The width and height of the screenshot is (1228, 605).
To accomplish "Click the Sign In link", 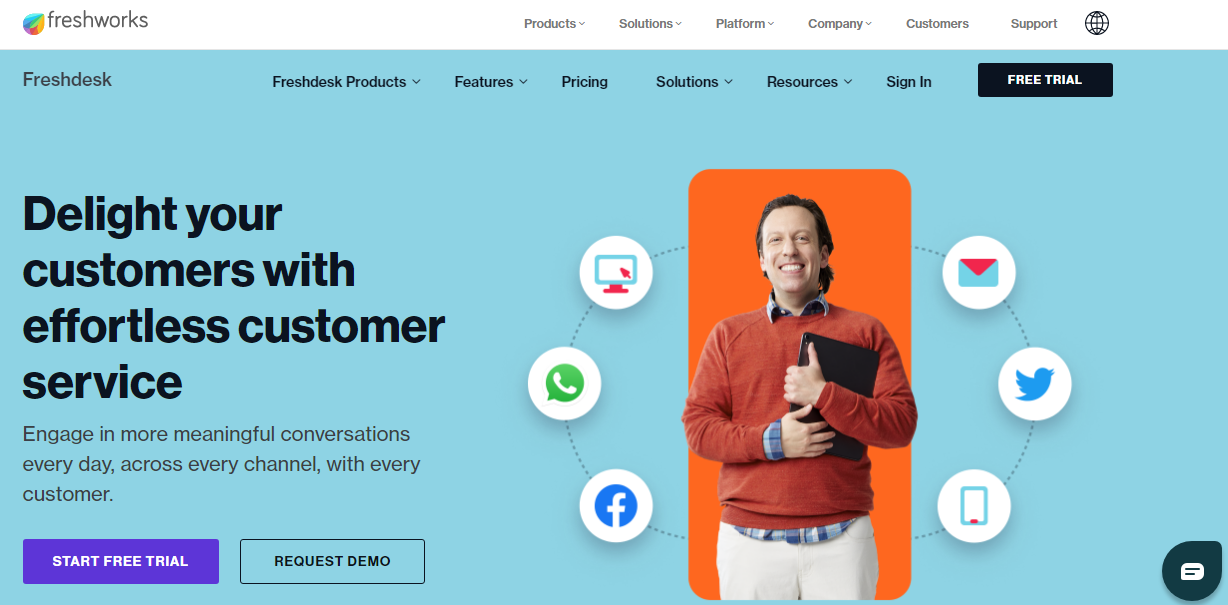I will pos(909,82).
